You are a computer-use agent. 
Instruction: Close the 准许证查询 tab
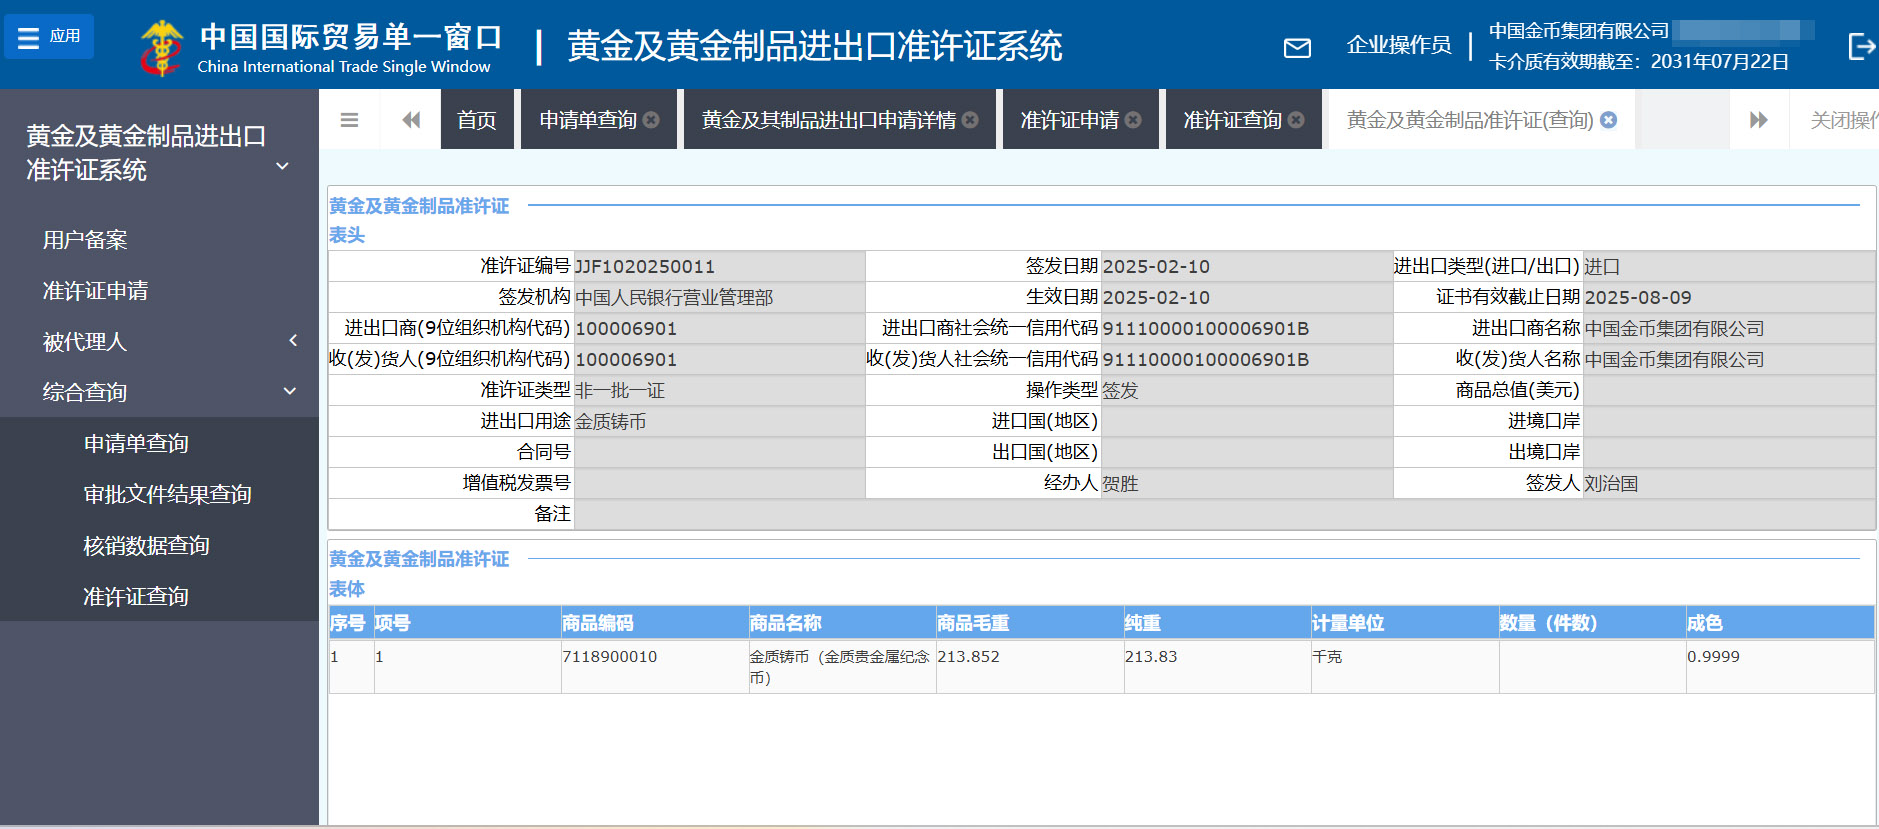(1296, 120)
